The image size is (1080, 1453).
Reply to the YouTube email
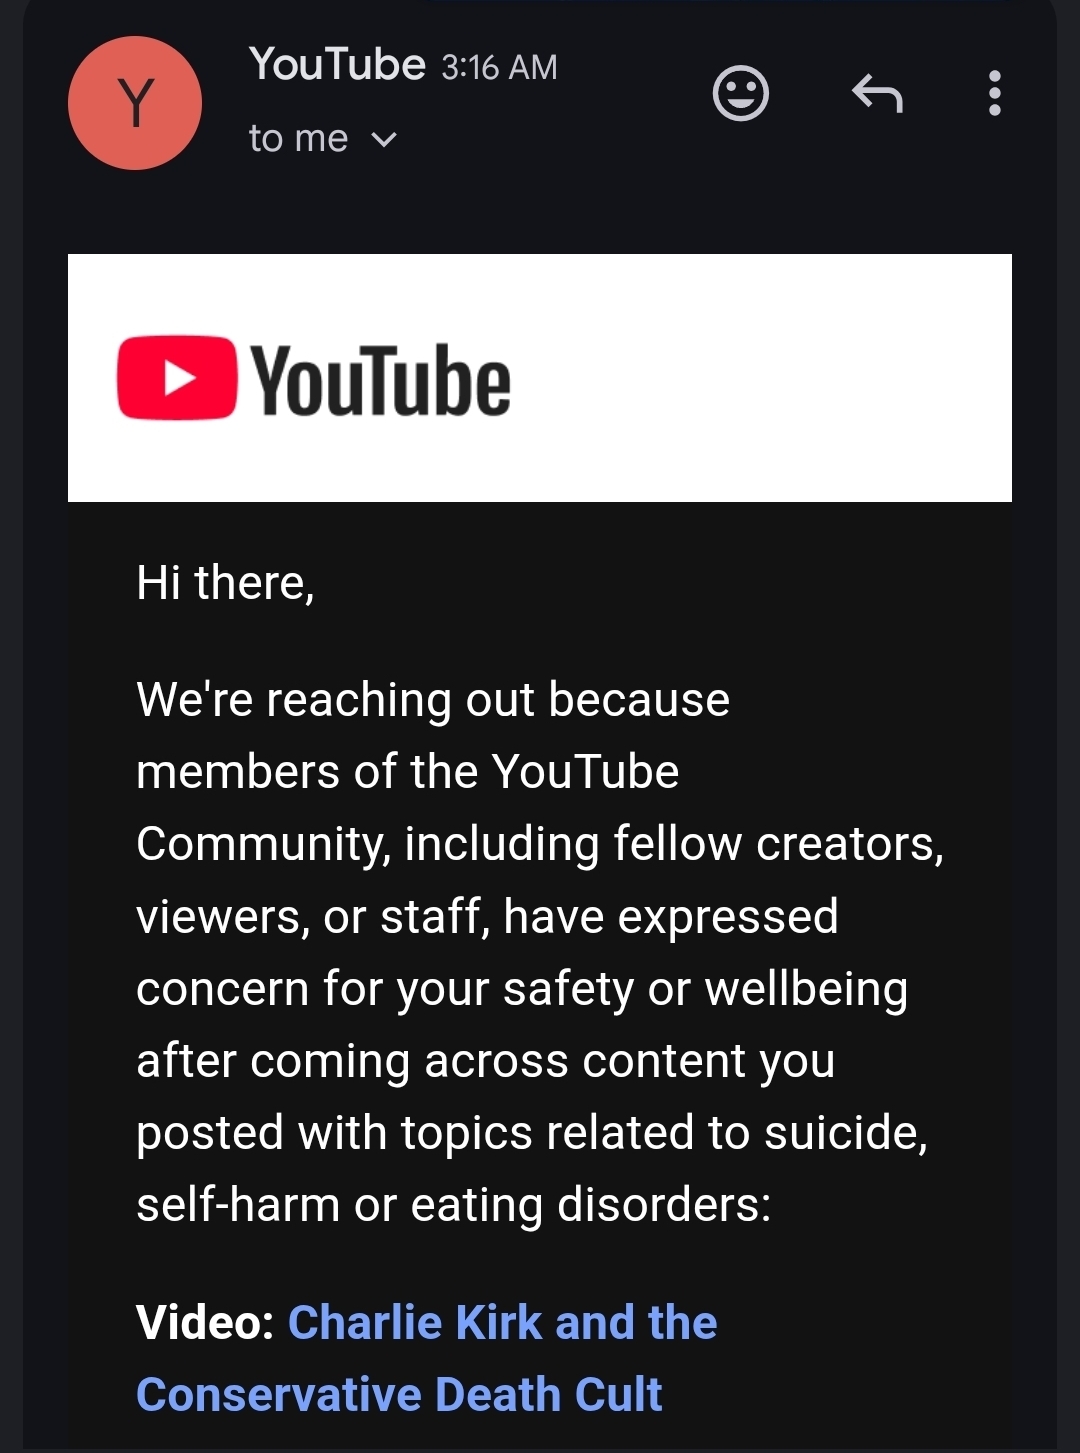pyautogui.click(x=877, y=94)
